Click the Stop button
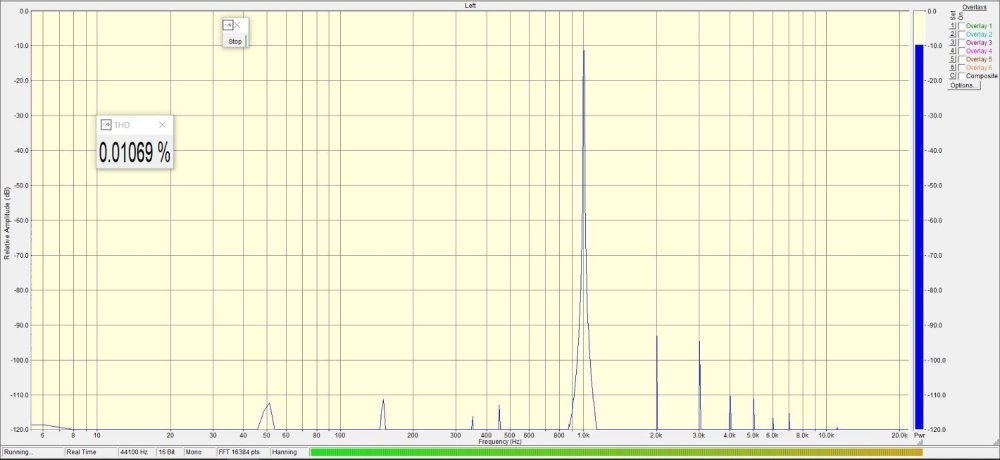Screen dimensions: 1000x460 click(235, 41)
